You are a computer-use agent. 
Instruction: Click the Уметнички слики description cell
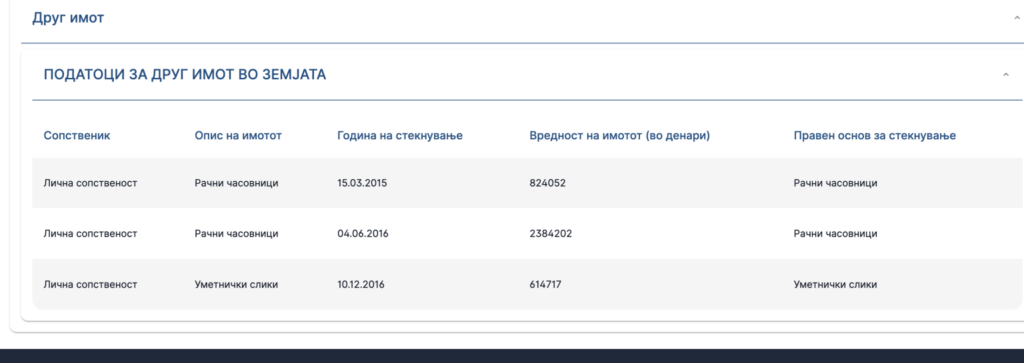point(236,285)
